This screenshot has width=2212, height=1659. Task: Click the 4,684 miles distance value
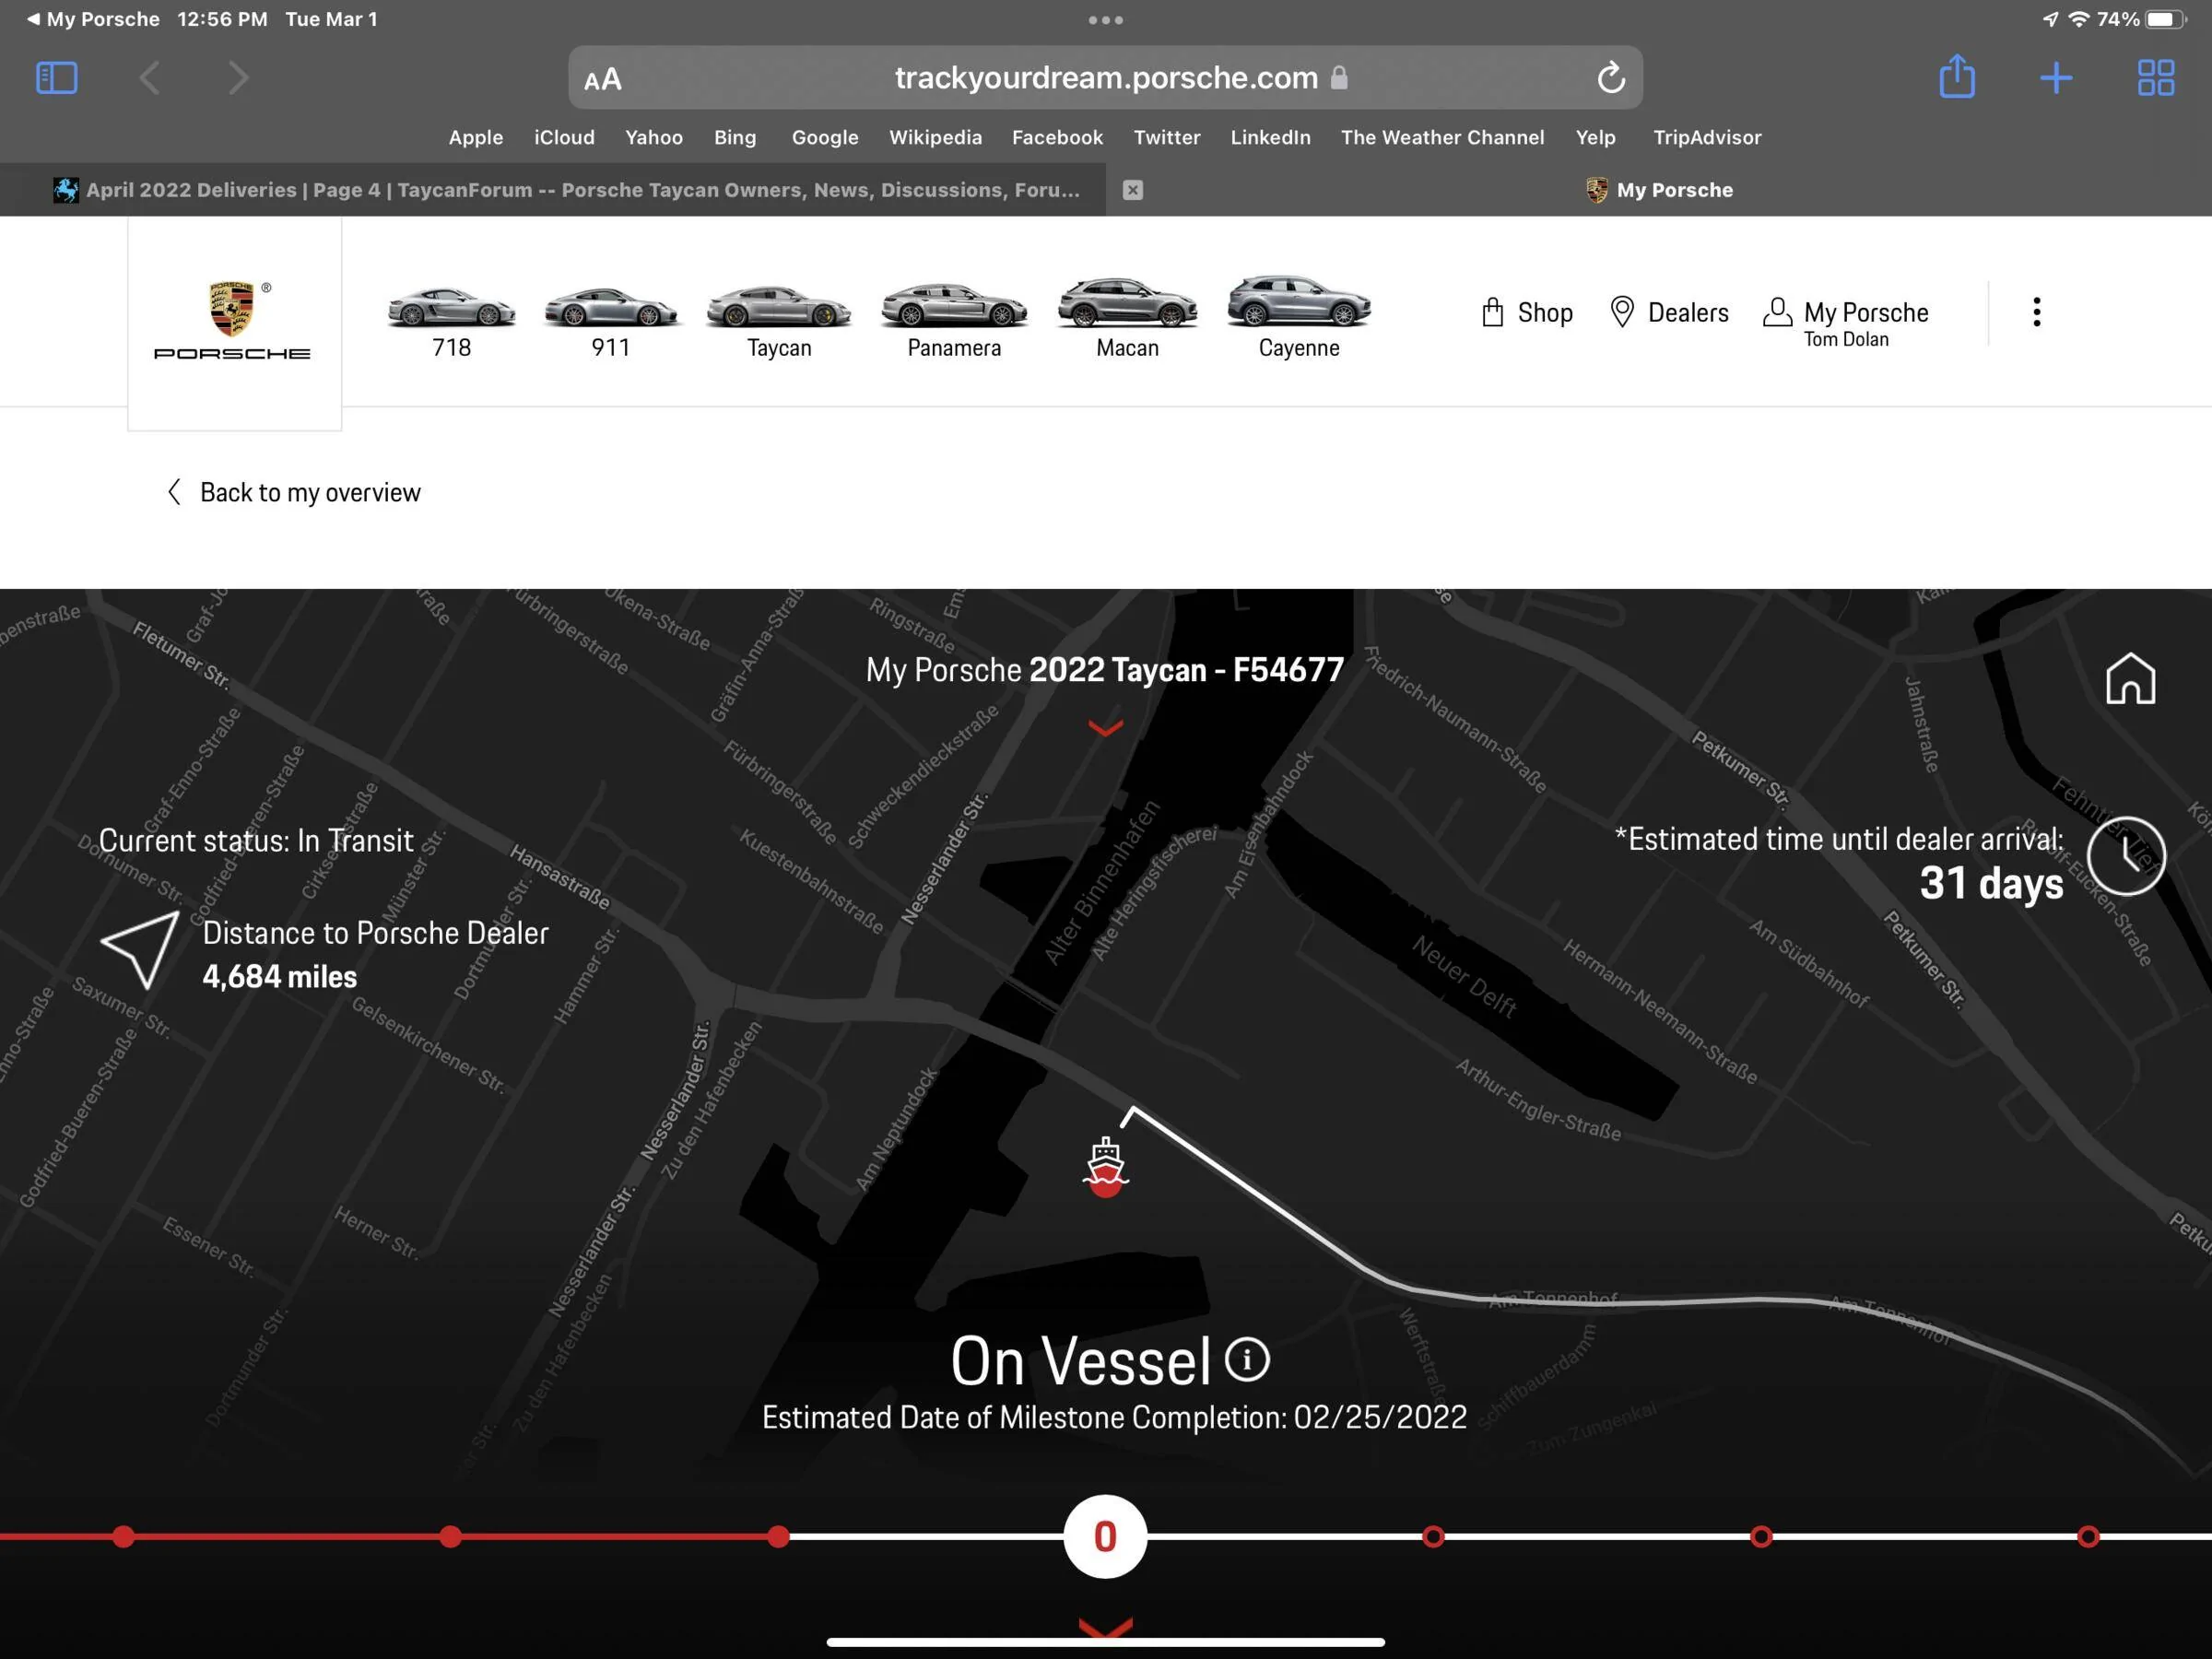[280, 977]
